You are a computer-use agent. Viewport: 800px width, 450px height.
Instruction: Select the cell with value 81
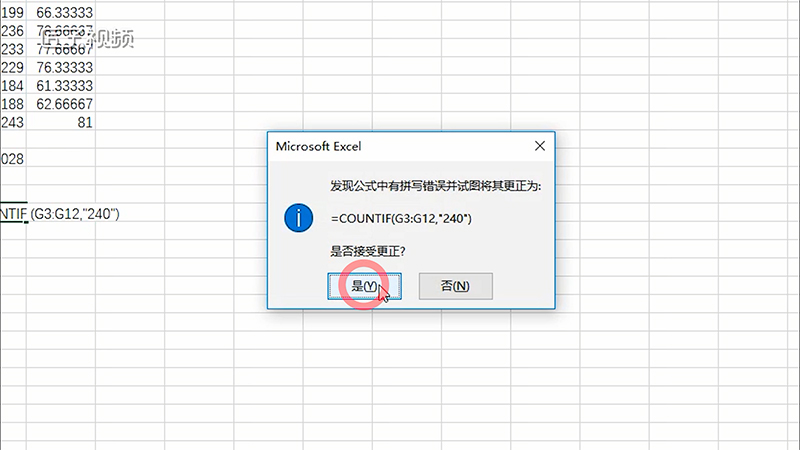coord(64,121)
